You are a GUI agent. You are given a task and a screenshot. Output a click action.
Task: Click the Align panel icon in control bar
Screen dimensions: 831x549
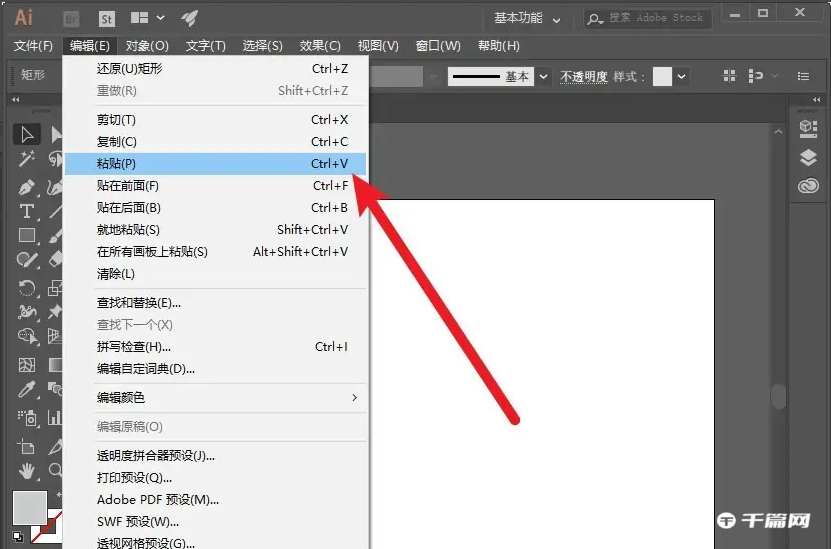click(x=730, y=76)
